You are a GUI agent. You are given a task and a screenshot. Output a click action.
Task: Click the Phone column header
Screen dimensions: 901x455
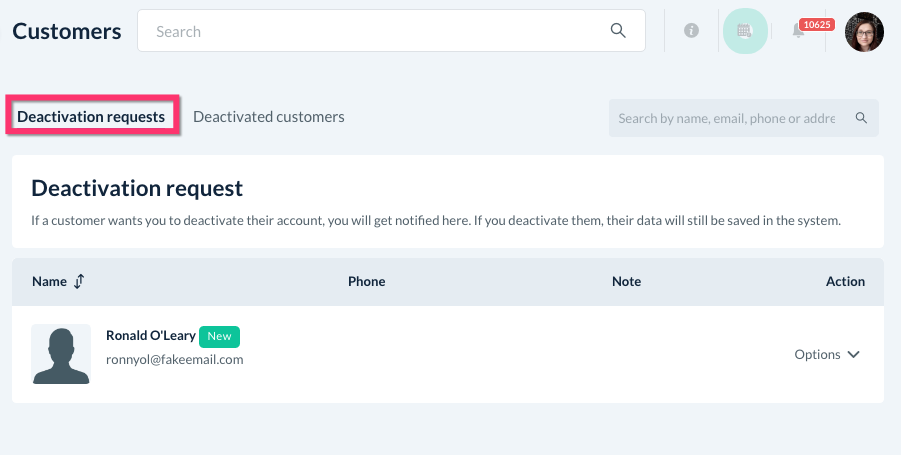coord(366,282)
